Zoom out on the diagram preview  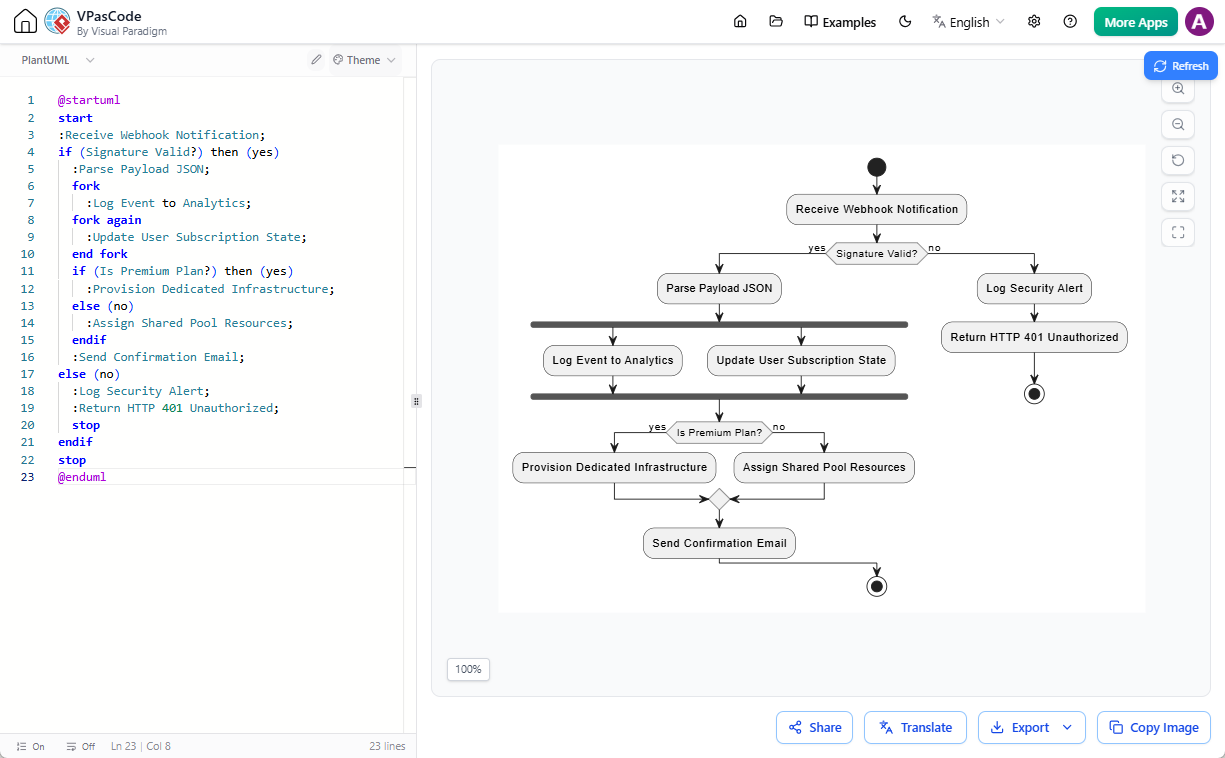point(1178,125)
